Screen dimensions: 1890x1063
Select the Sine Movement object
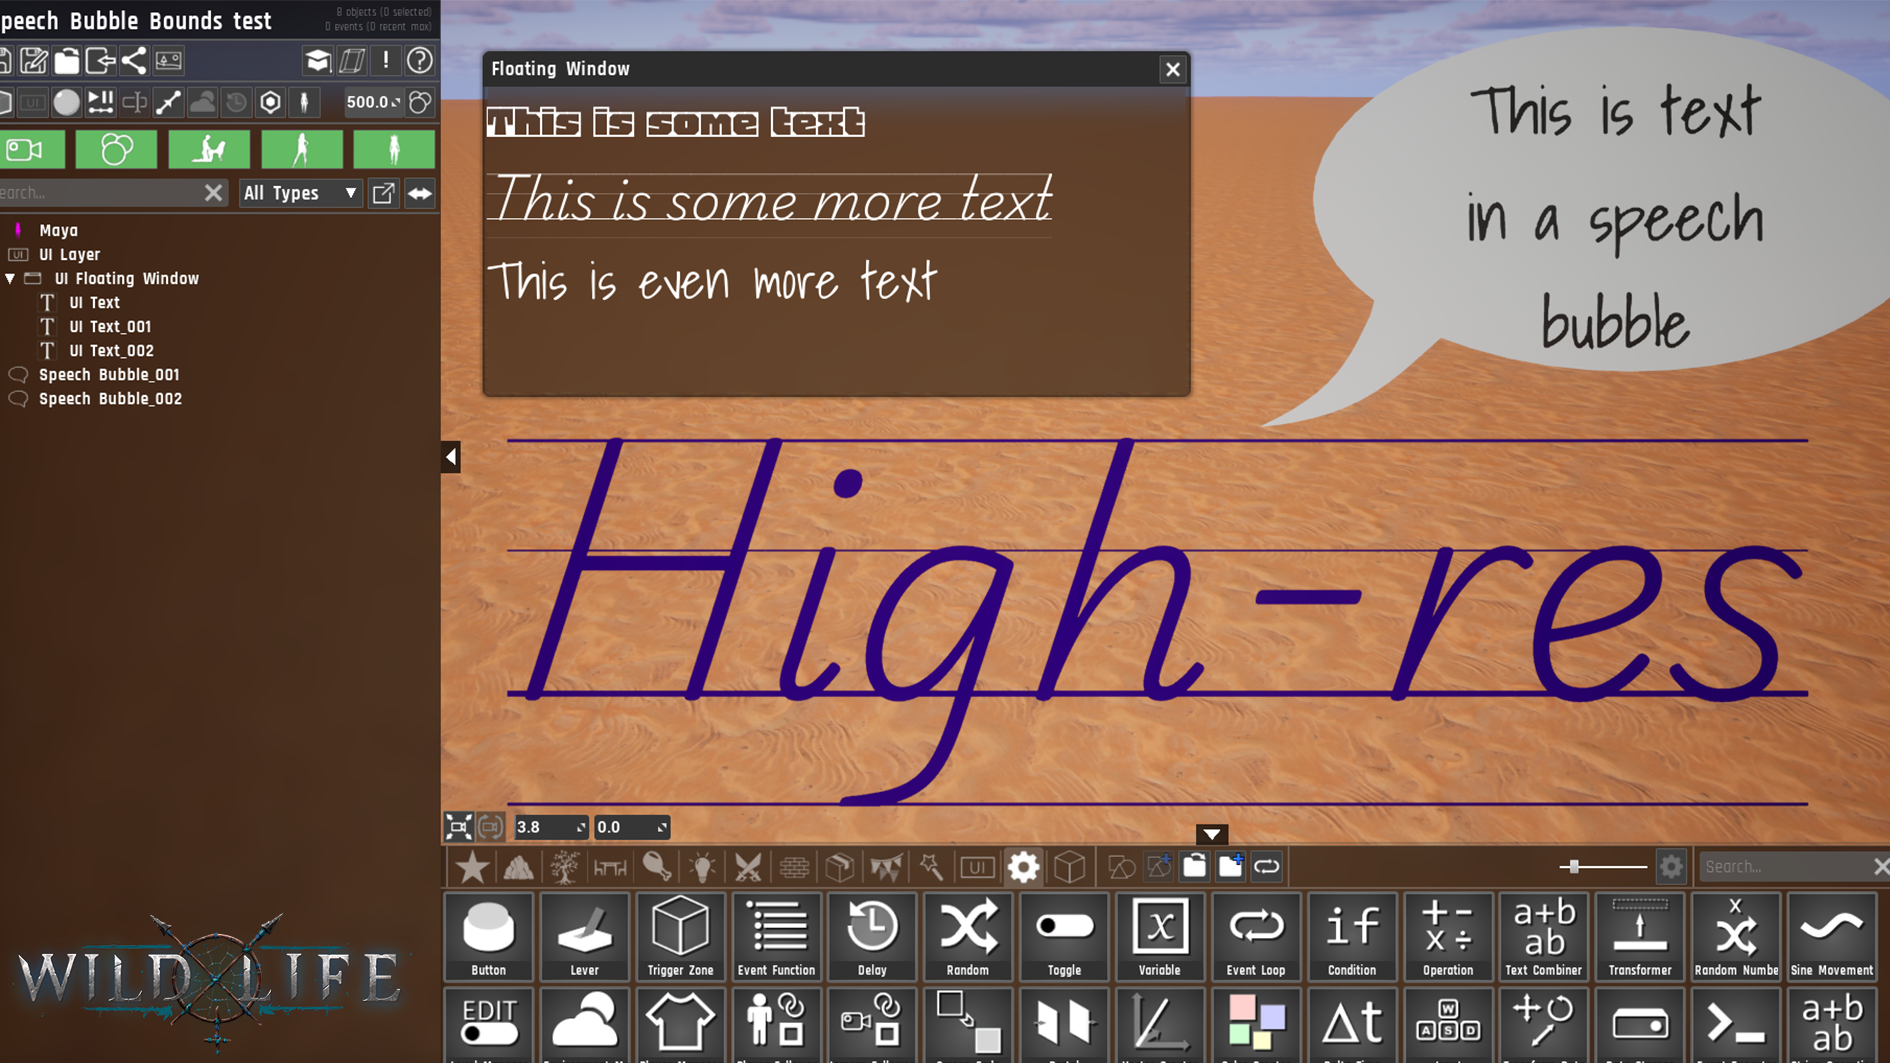[x=1831, y=936]
